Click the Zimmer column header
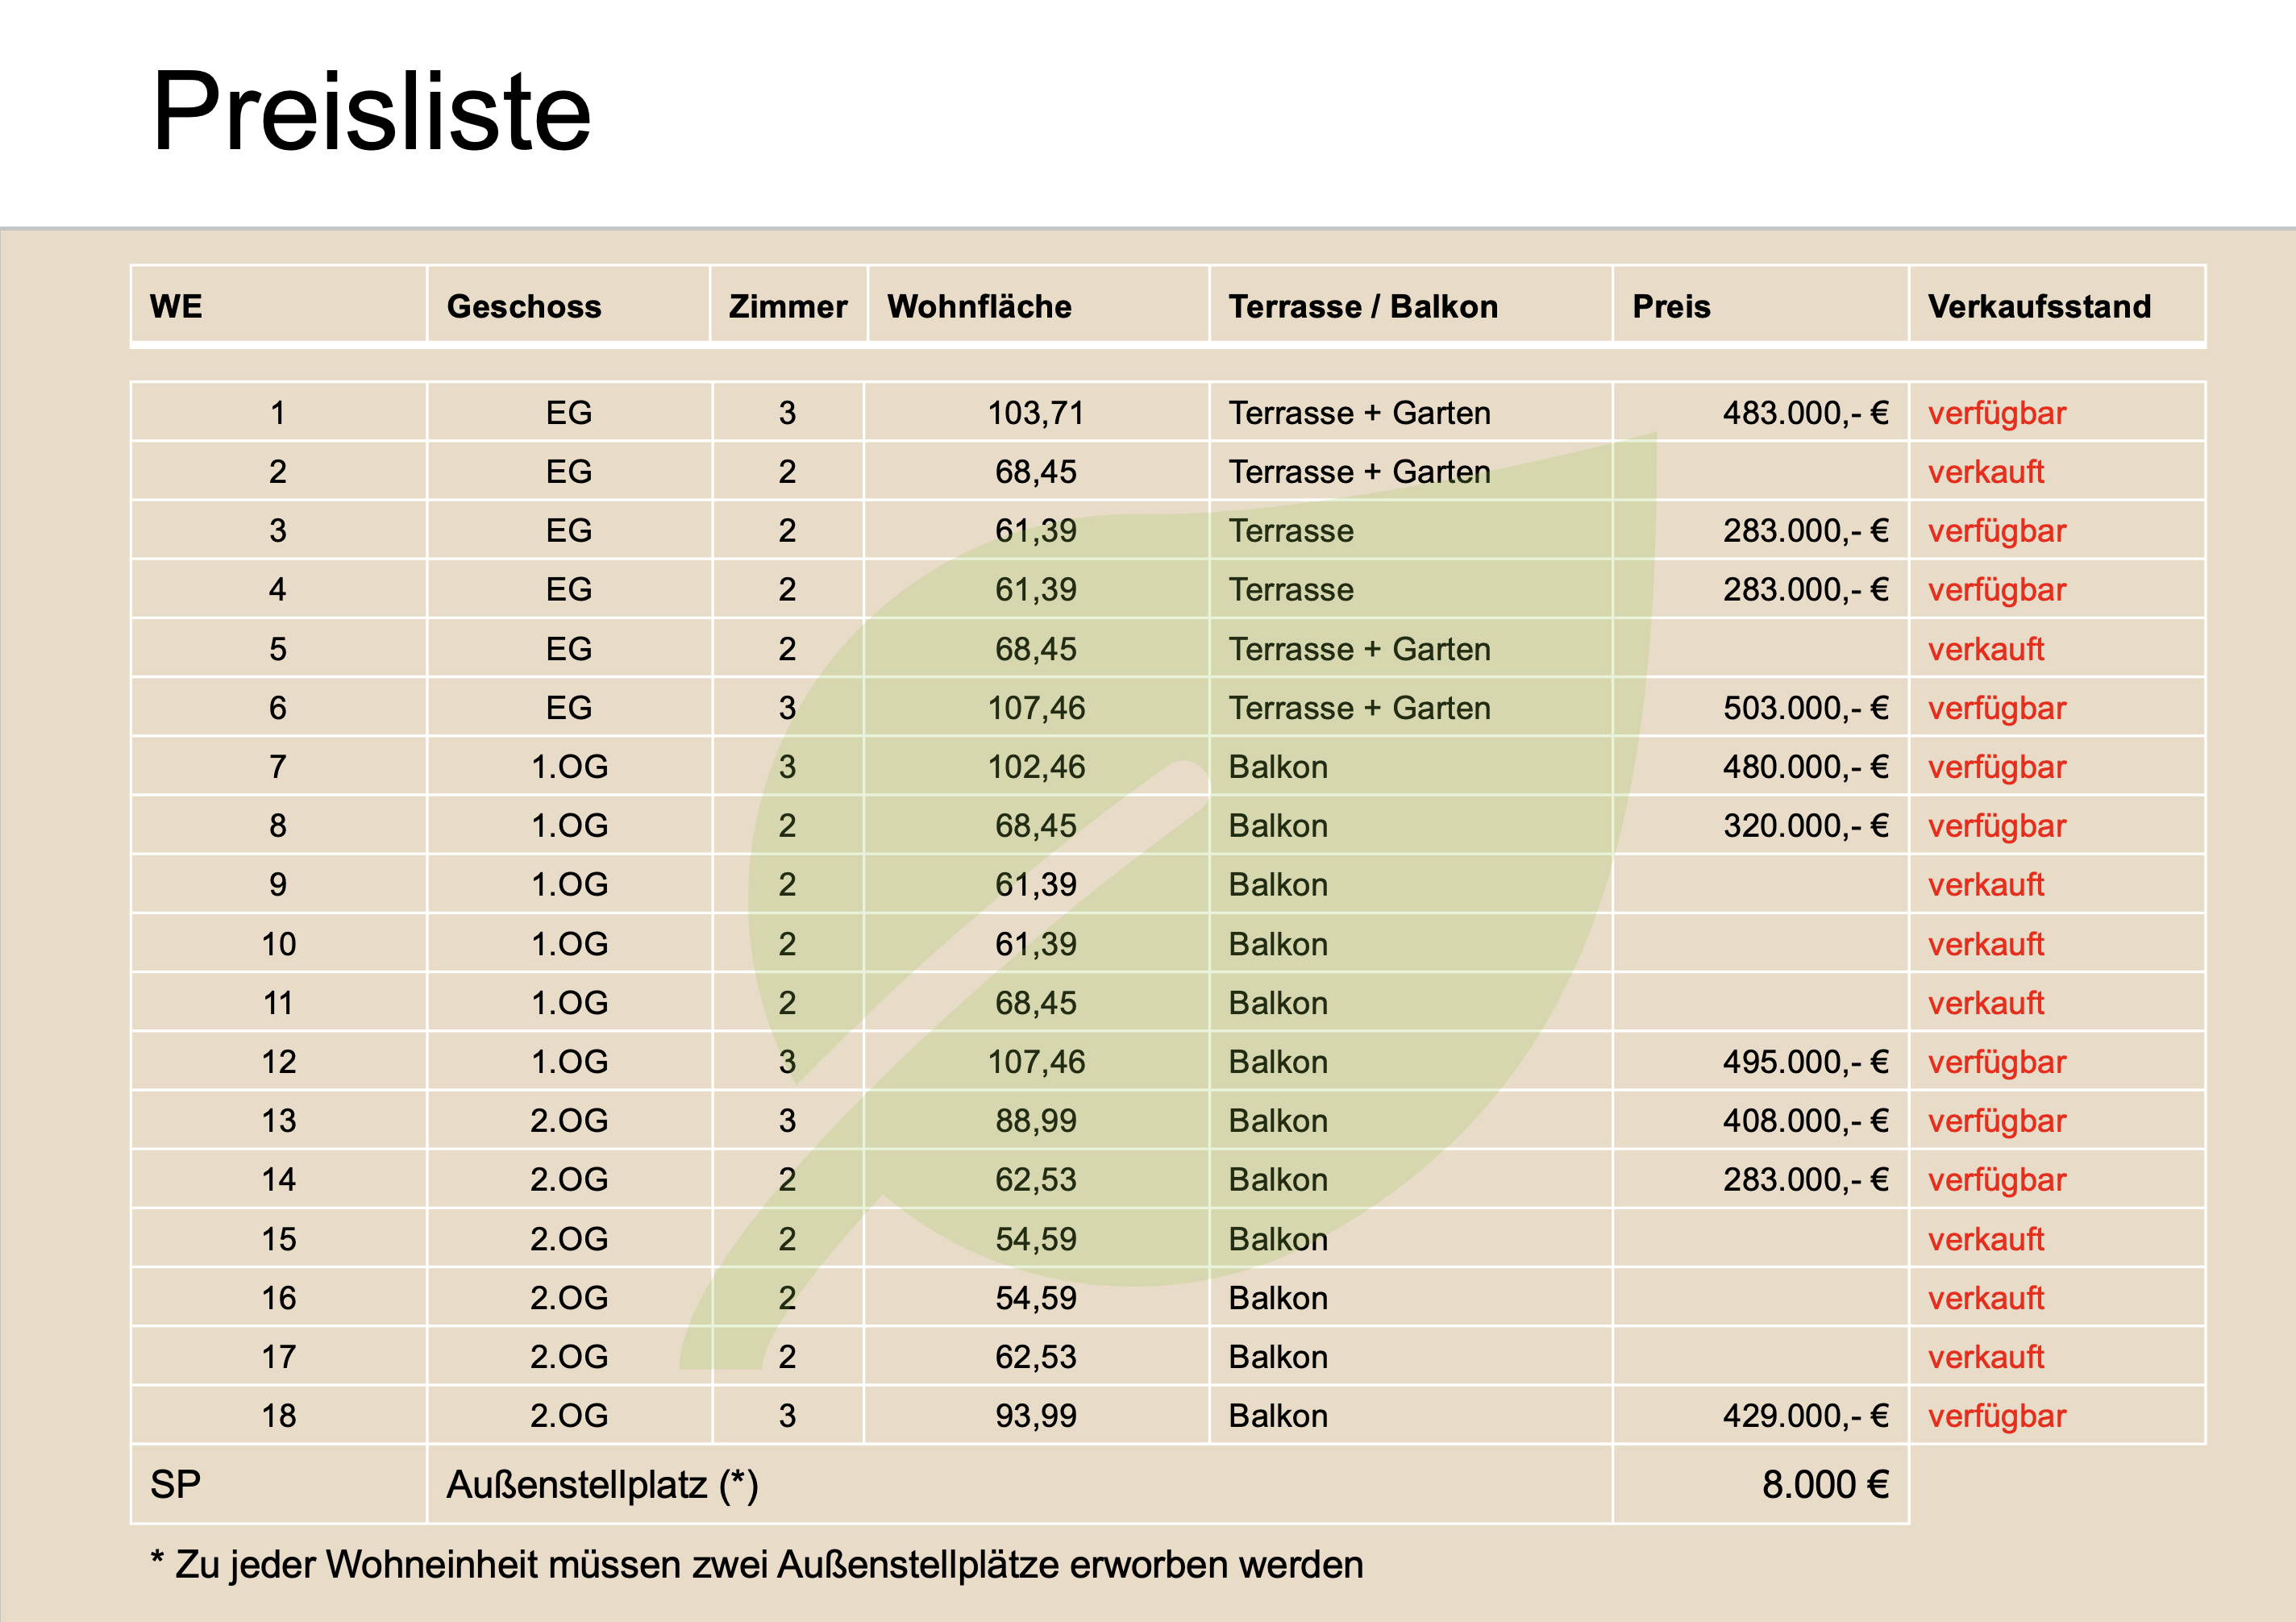 click(788, 306)
